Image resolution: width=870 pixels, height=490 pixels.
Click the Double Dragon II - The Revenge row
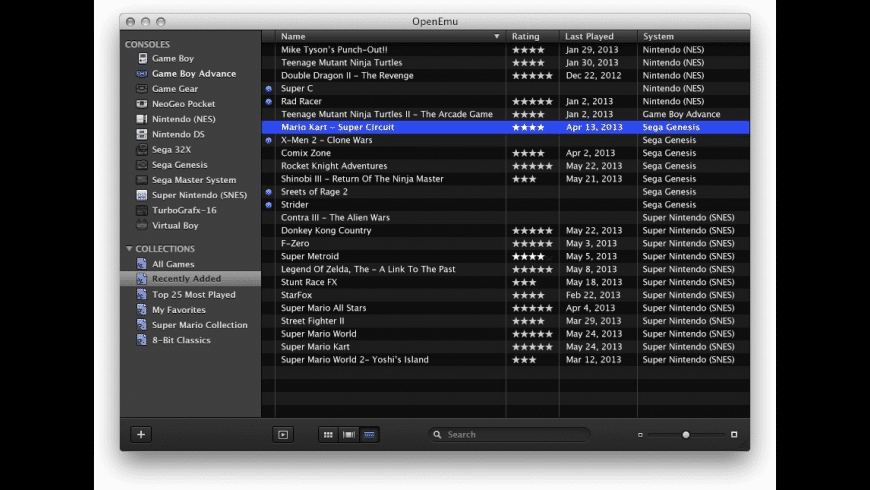click(x=505, y=75)
